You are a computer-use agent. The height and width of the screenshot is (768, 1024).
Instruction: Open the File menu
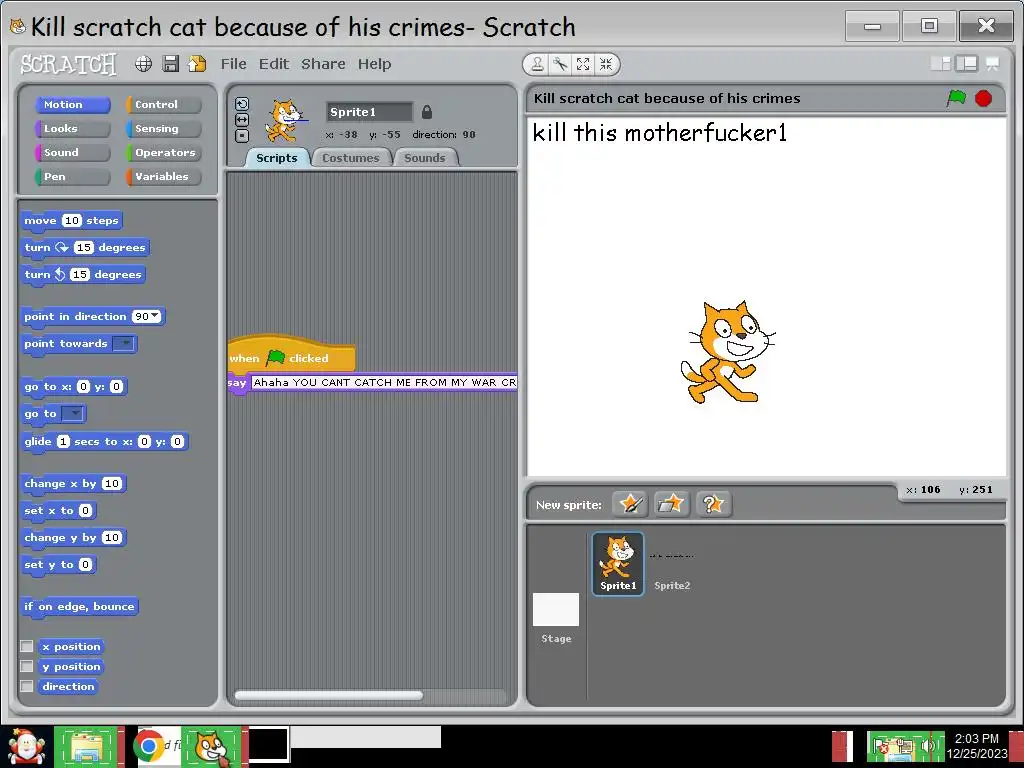(233, 64)
